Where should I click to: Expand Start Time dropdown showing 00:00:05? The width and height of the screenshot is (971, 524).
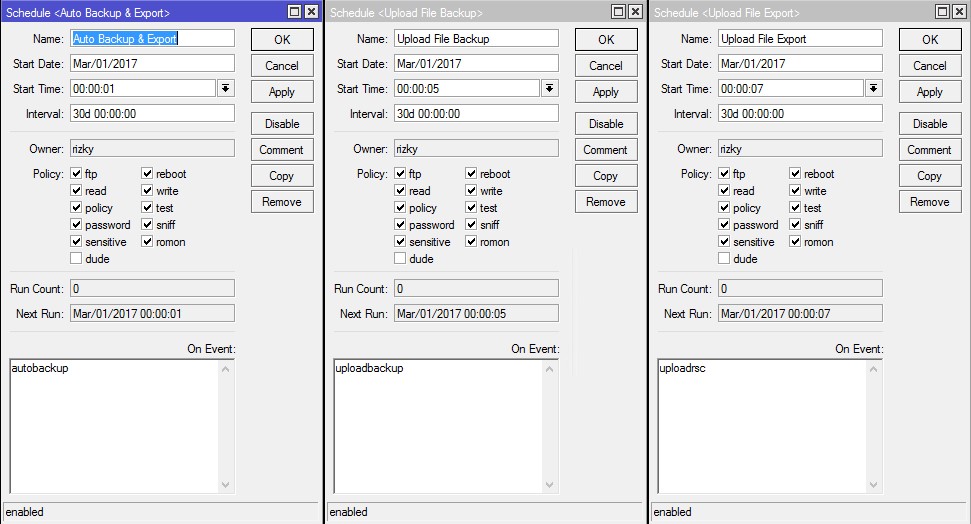(549, 88)
